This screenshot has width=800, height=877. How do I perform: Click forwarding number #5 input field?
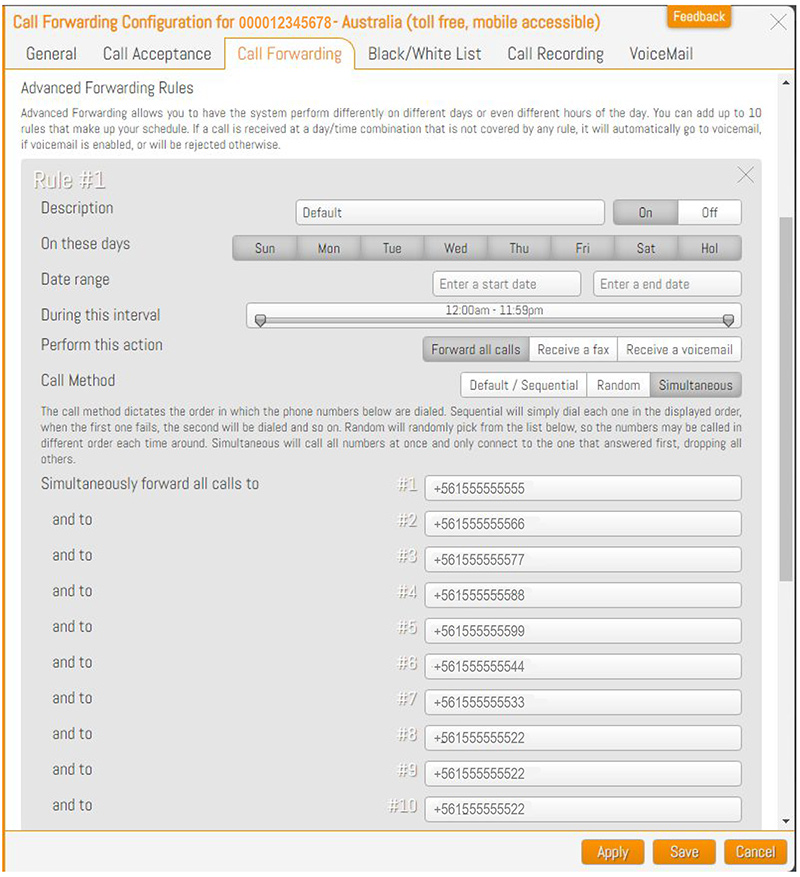(583, 631)
